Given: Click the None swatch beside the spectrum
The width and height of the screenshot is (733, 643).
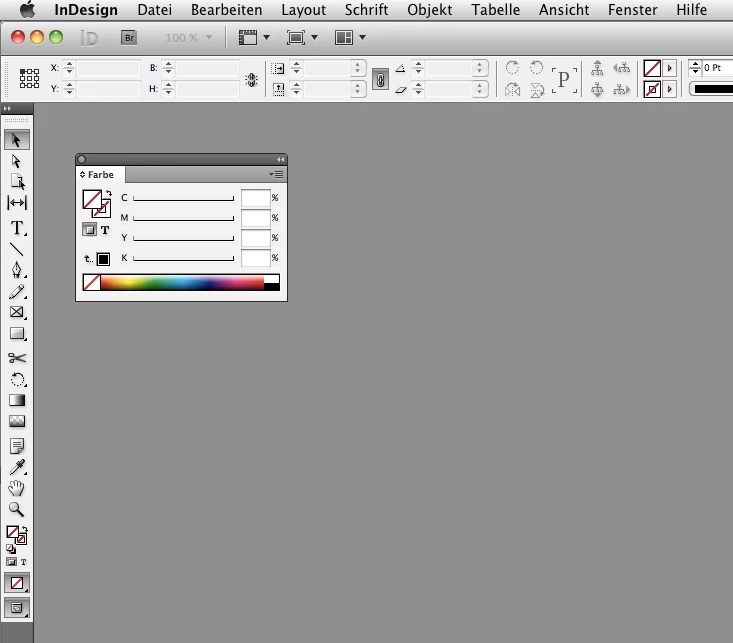Looking at the screenshot, I should pyautogui.click(x=92, y=283).
